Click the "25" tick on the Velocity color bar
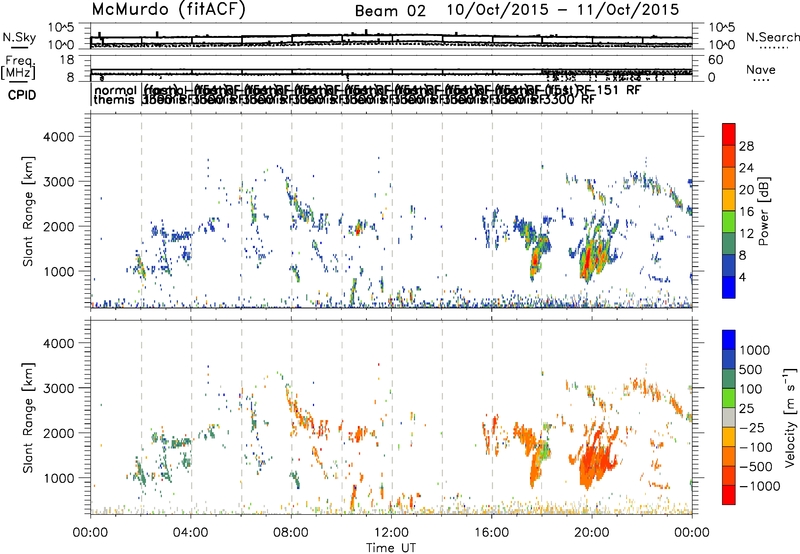The image size is (800, 554). click(x=747, y=408)
